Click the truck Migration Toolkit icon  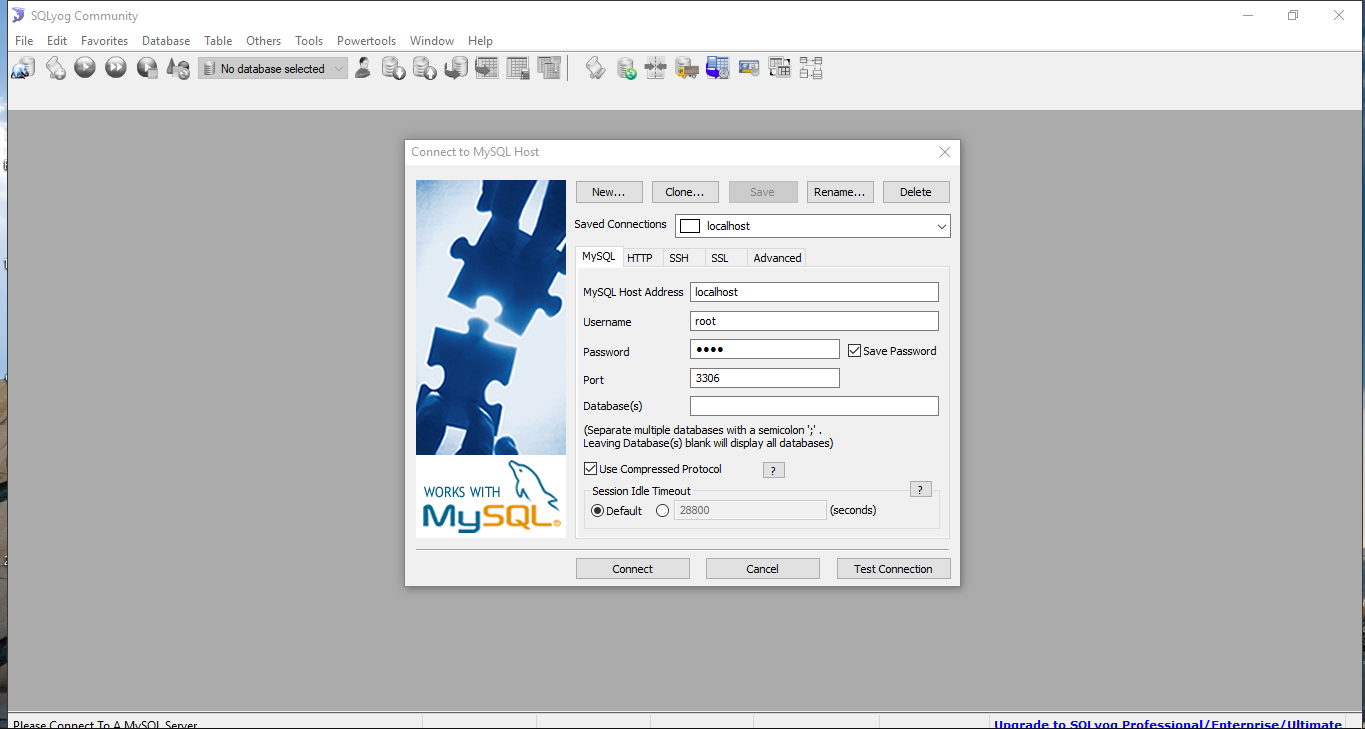(x=687, y=68)
